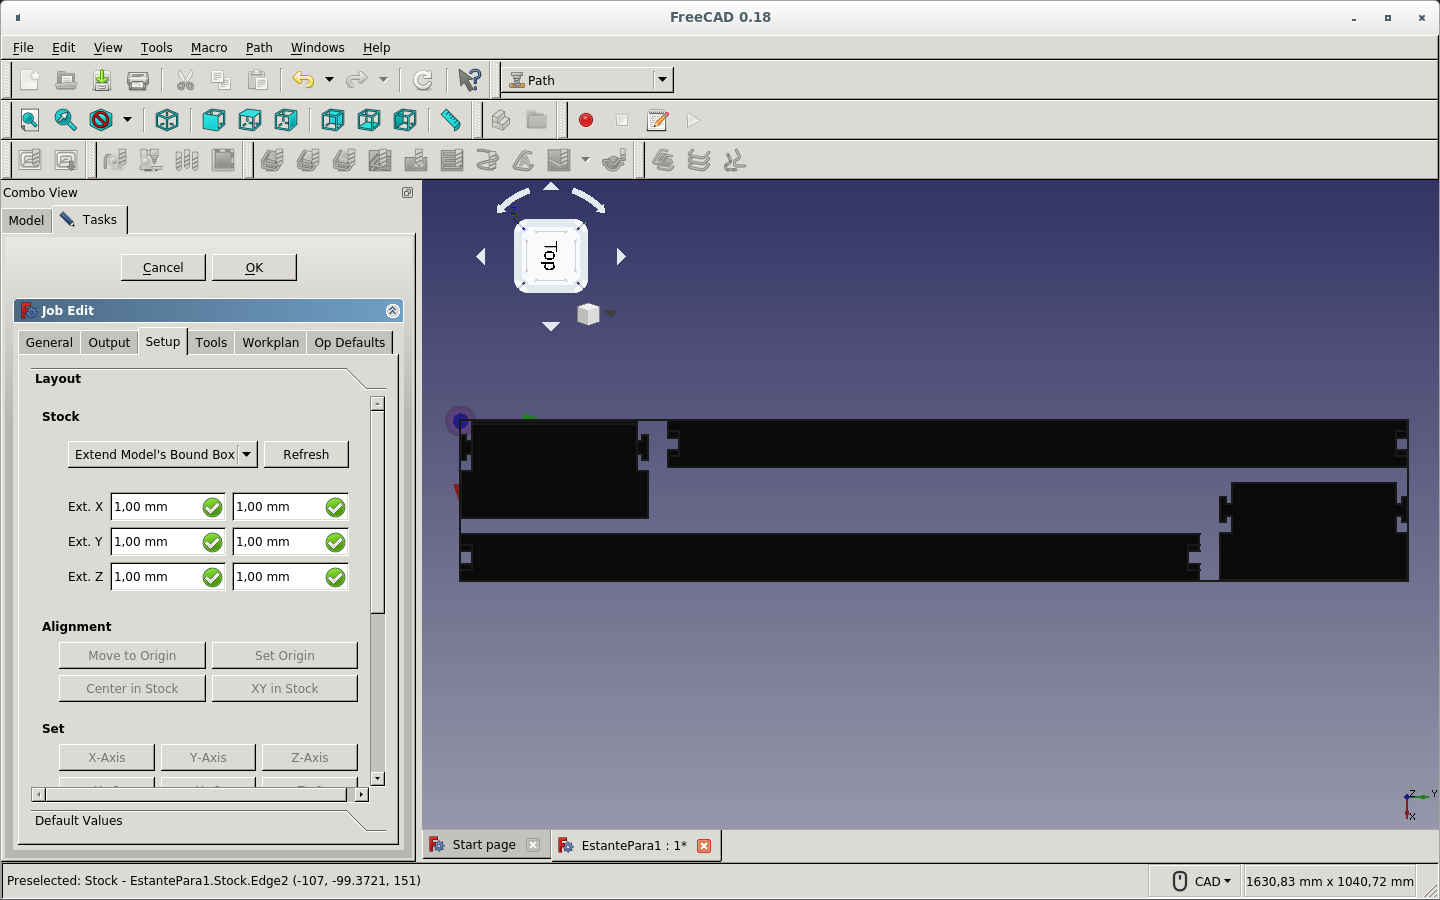Click the Path helix operation icon
The image size is (1440, 900).
(x=488, y=160)
